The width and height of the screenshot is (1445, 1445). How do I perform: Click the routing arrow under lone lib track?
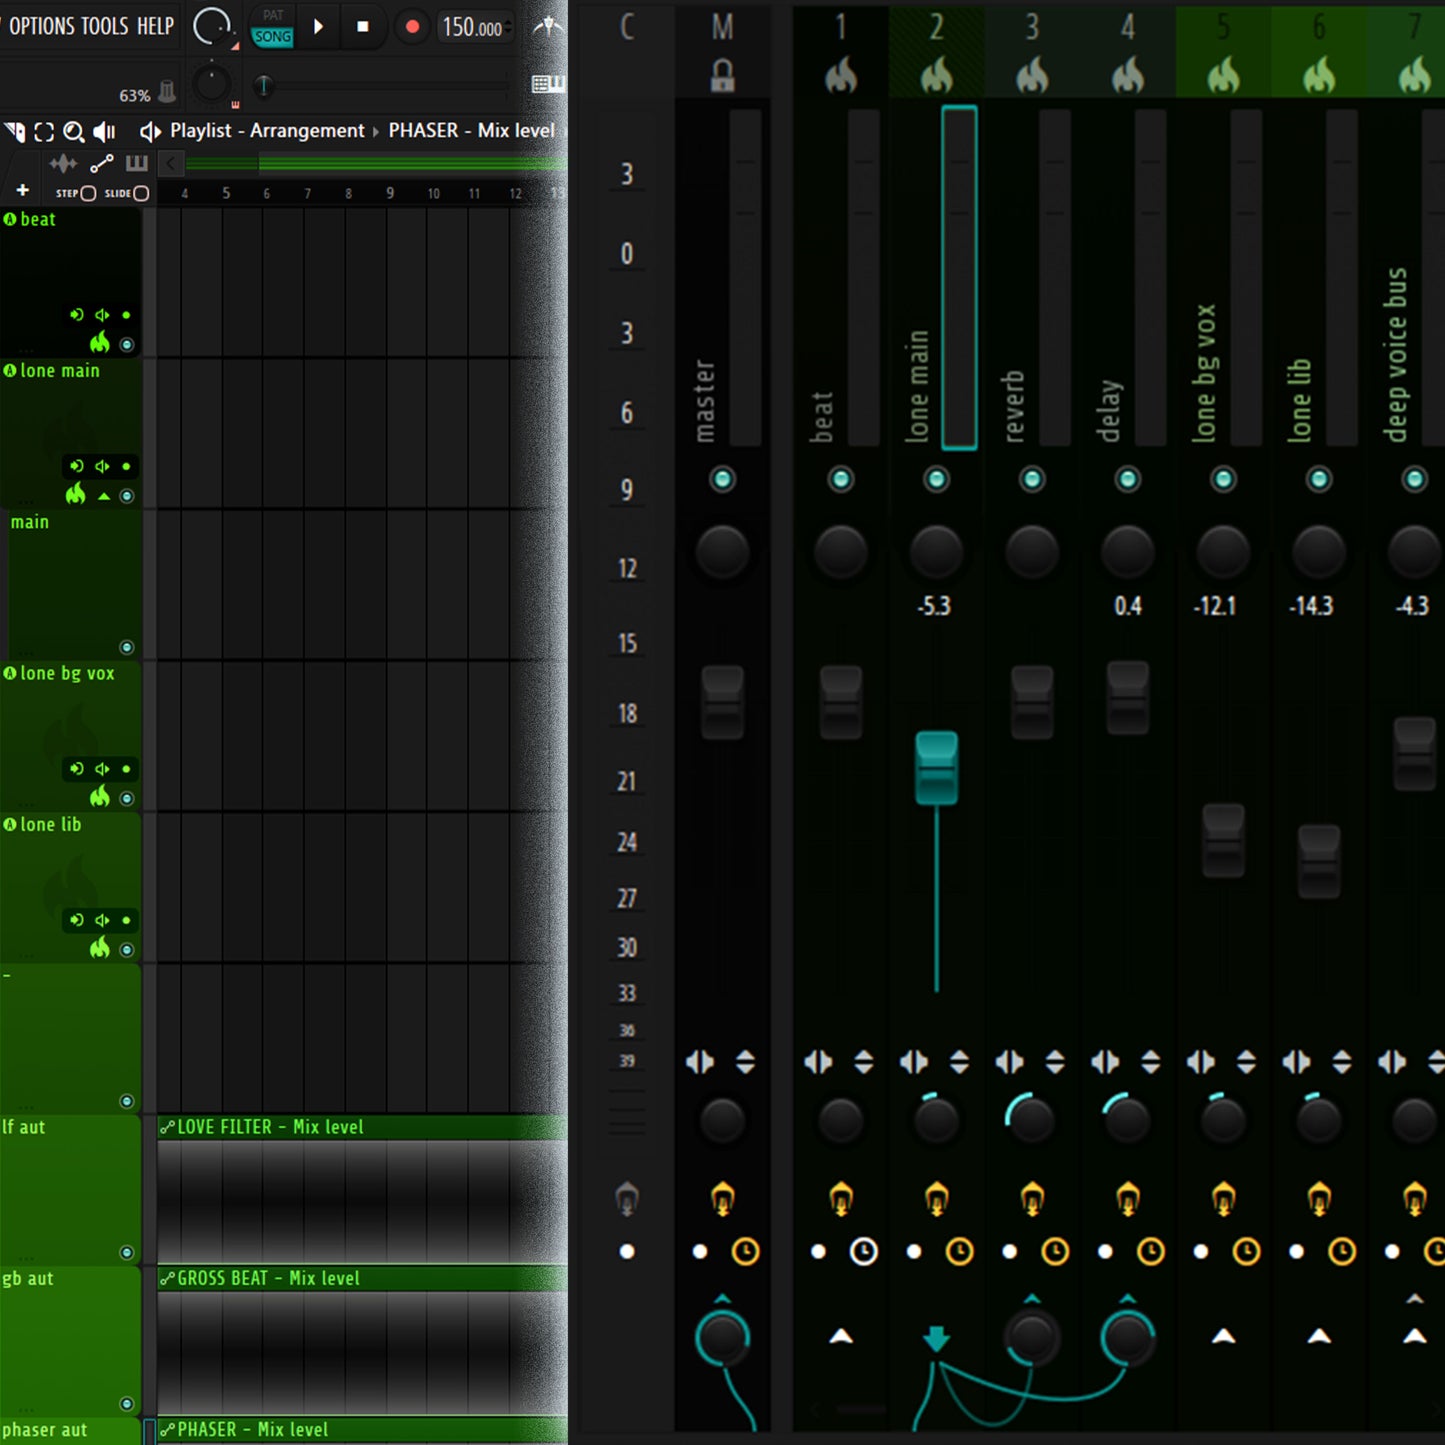click(x=1319, y=1336)
